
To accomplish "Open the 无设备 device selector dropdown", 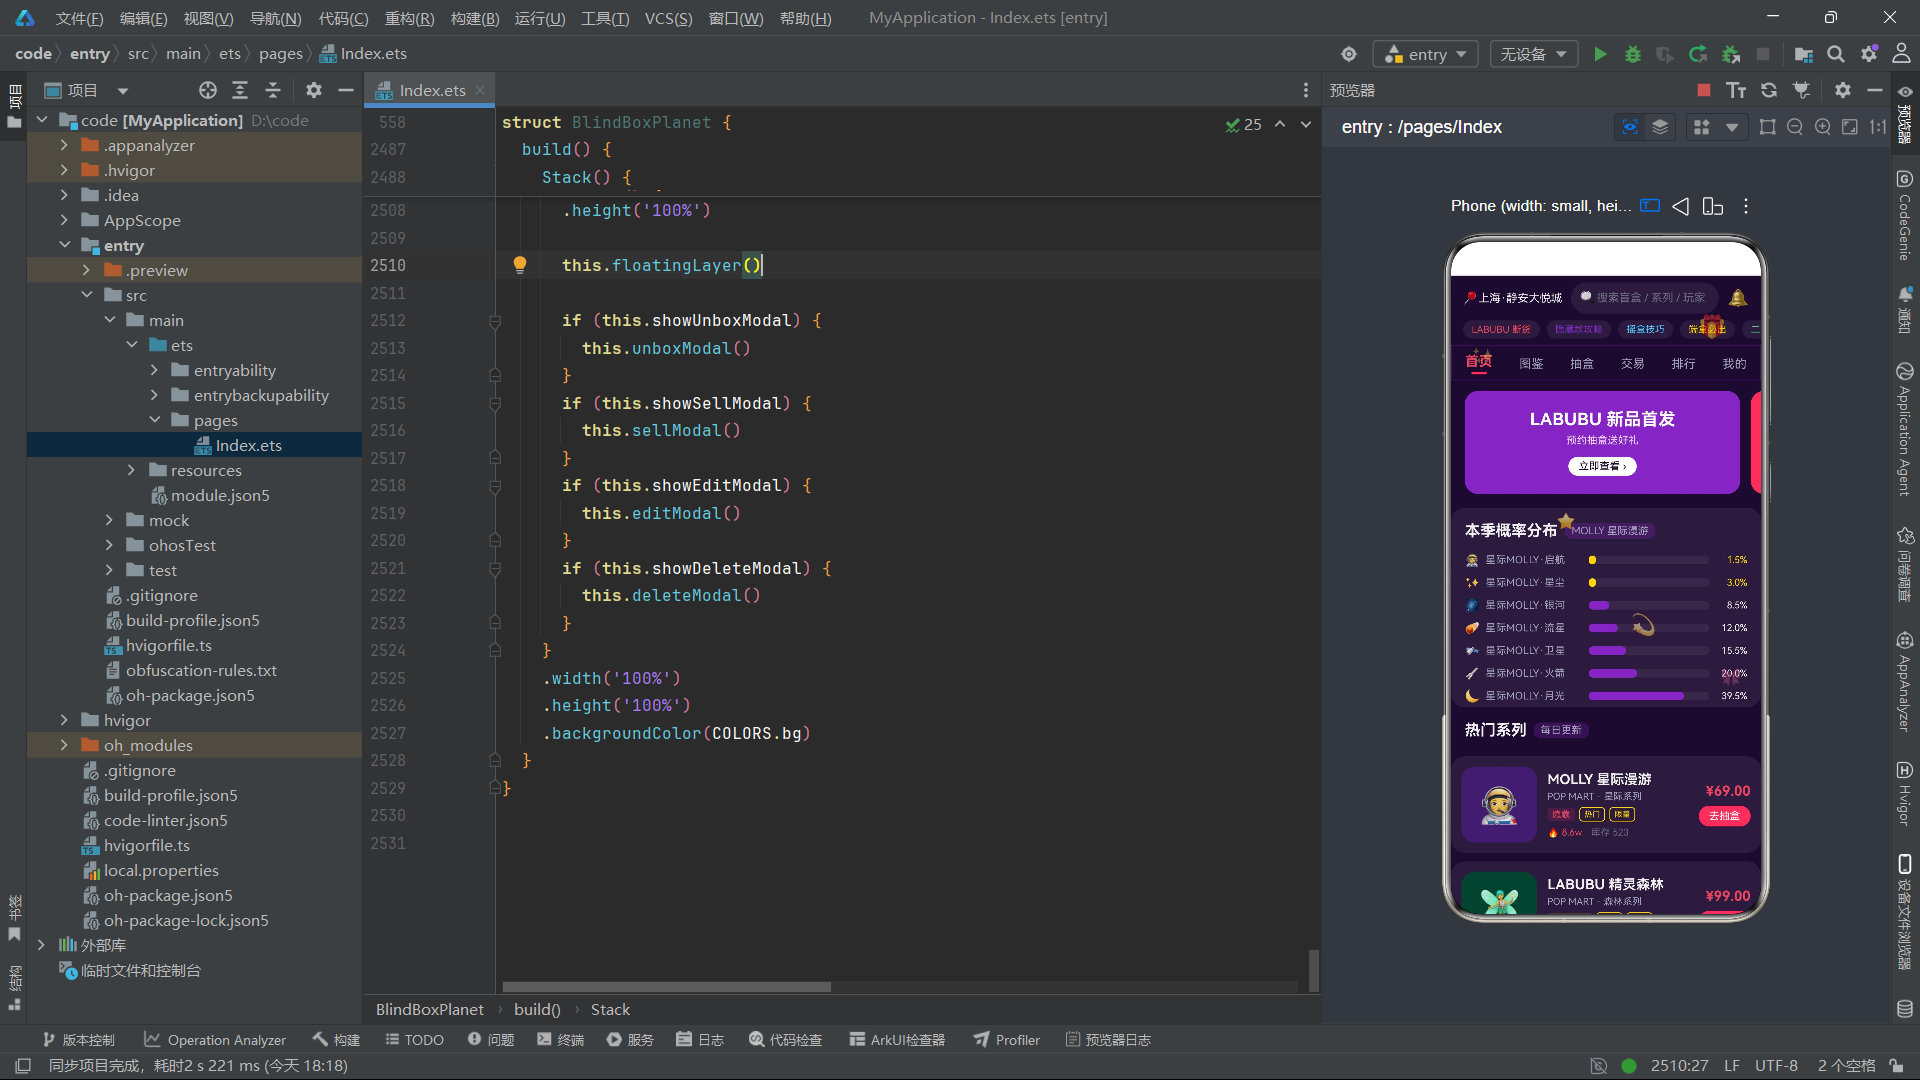I will click(1534, 54).
